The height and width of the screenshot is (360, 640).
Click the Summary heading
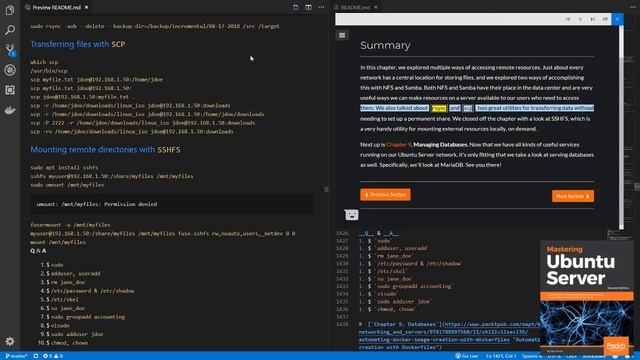click(385, 45)
